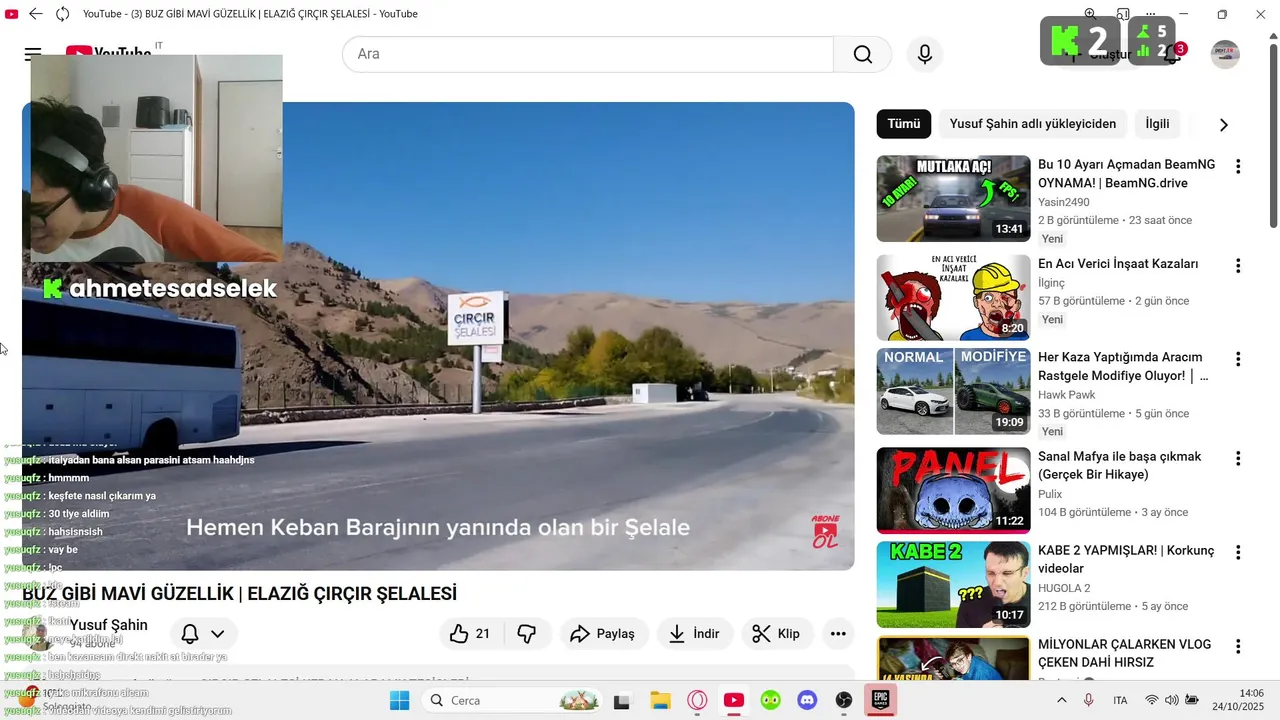This screenshot has width=1280, height=720.
Task: Dislike the video with thumbs down
Action: pos(527,633)
